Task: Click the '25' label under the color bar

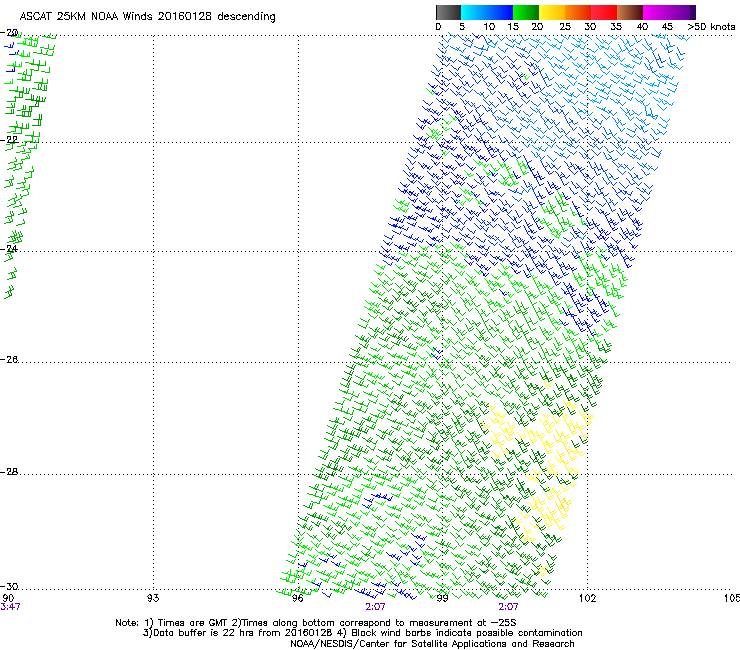Action: [565, 26]
